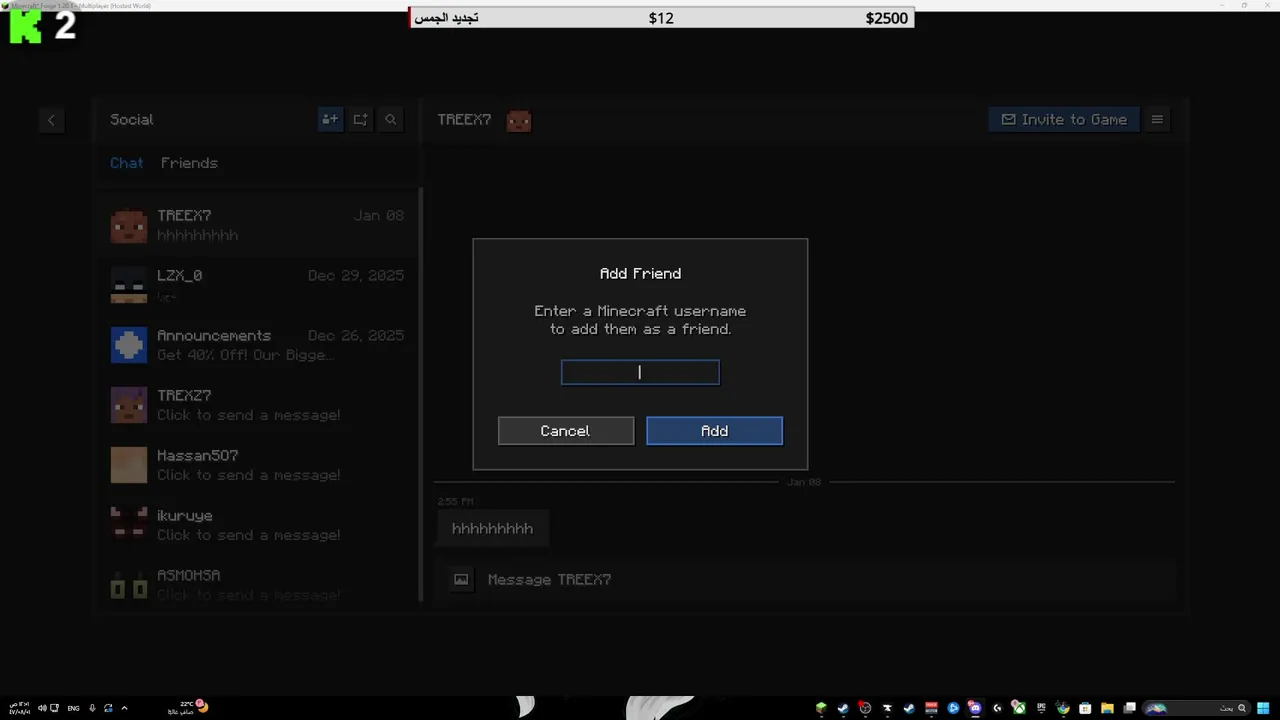Click the Windows Start button
This screenshot has height=720, width=1280.
pos(1263,708)
